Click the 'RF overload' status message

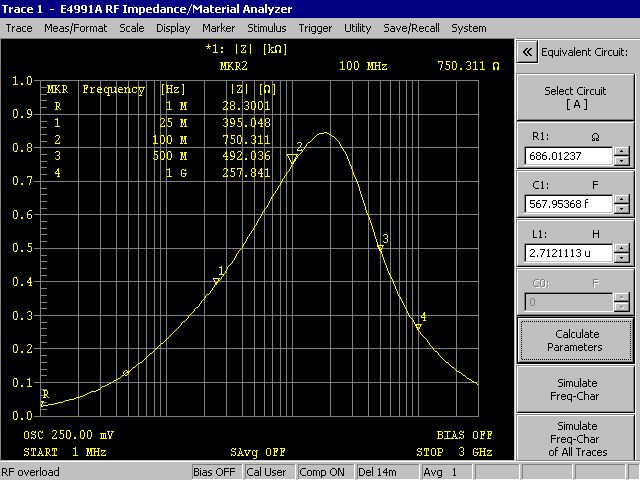click(x=30, y=472)
